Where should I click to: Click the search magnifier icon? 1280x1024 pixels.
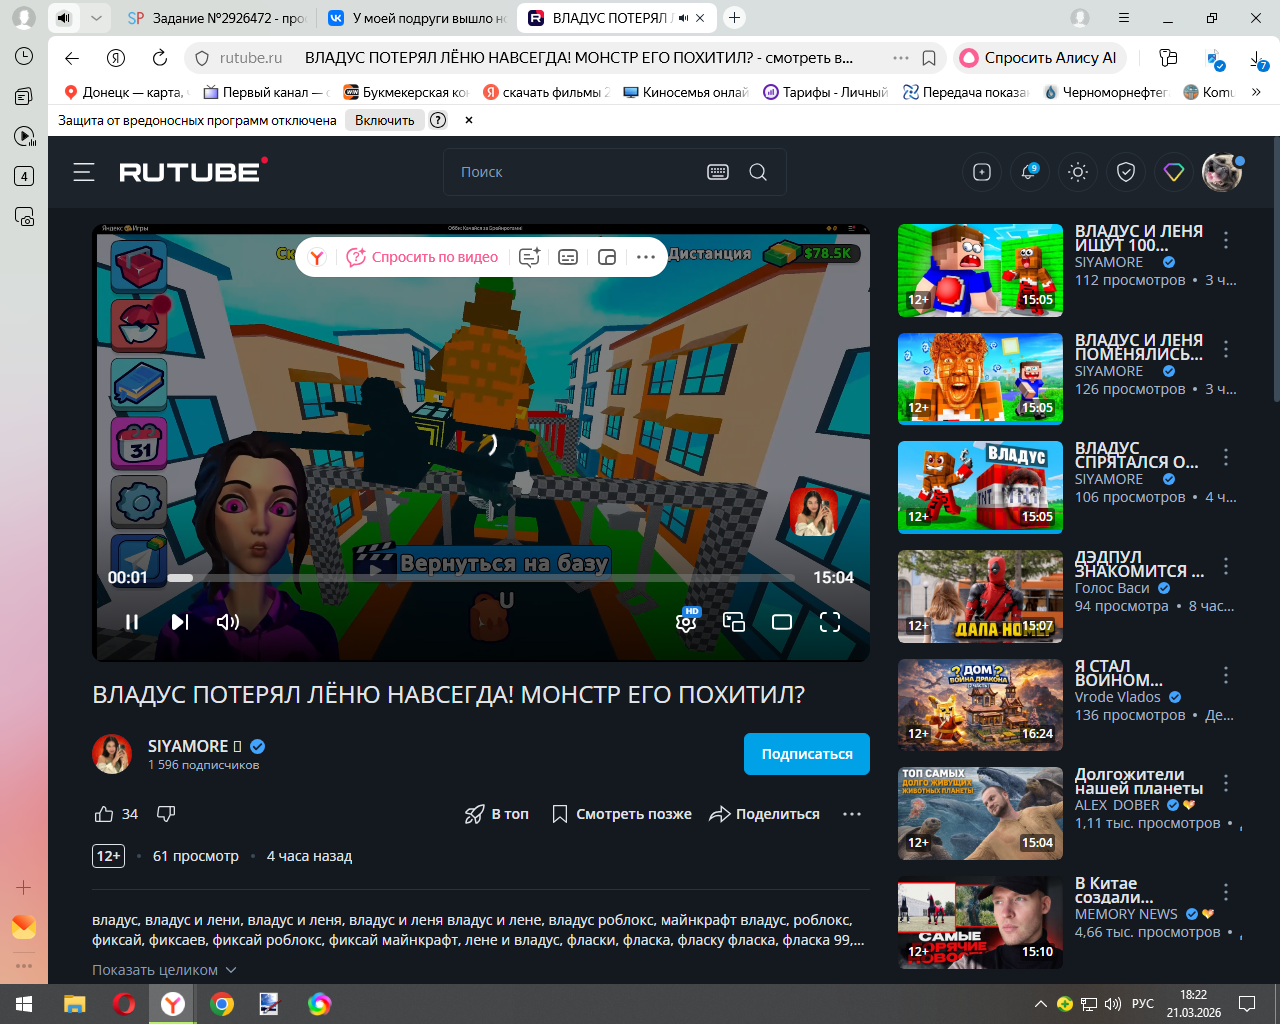click(x=758, y=172)
